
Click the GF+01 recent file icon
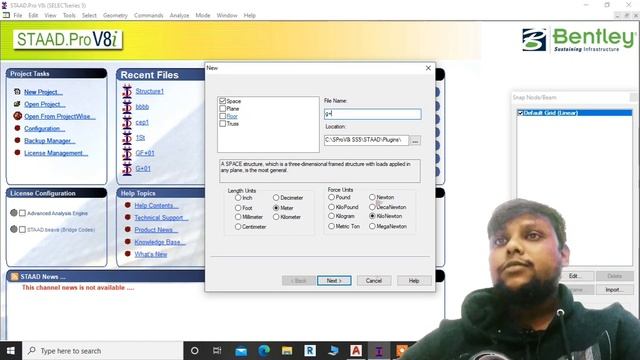pyautogui.click(x=127, y=153)
